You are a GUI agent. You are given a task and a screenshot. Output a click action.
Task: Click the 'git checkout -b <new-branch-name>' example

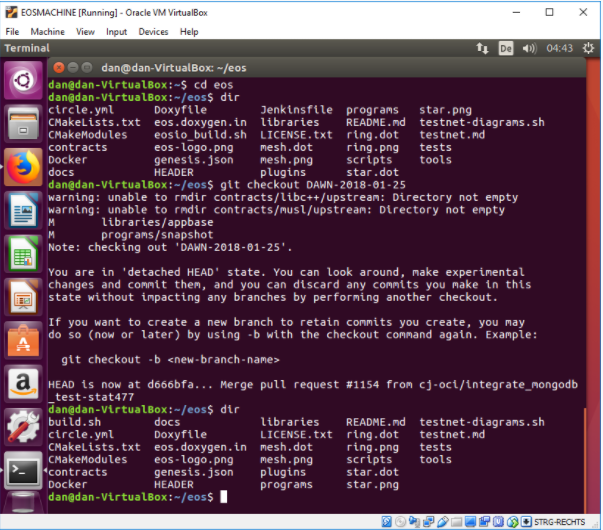pyautogui.click(x=170, y=360)
